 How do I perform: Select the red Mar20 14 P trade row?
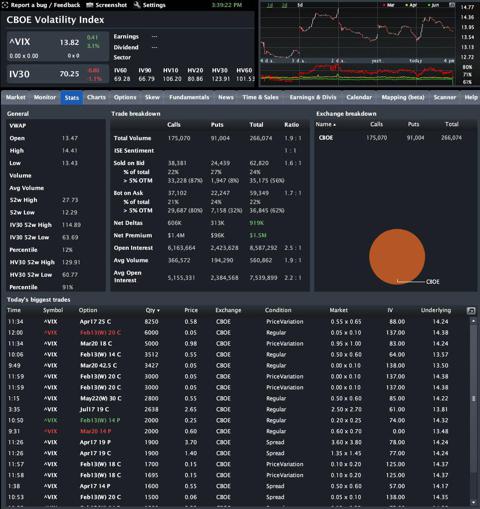coord(238,432)
